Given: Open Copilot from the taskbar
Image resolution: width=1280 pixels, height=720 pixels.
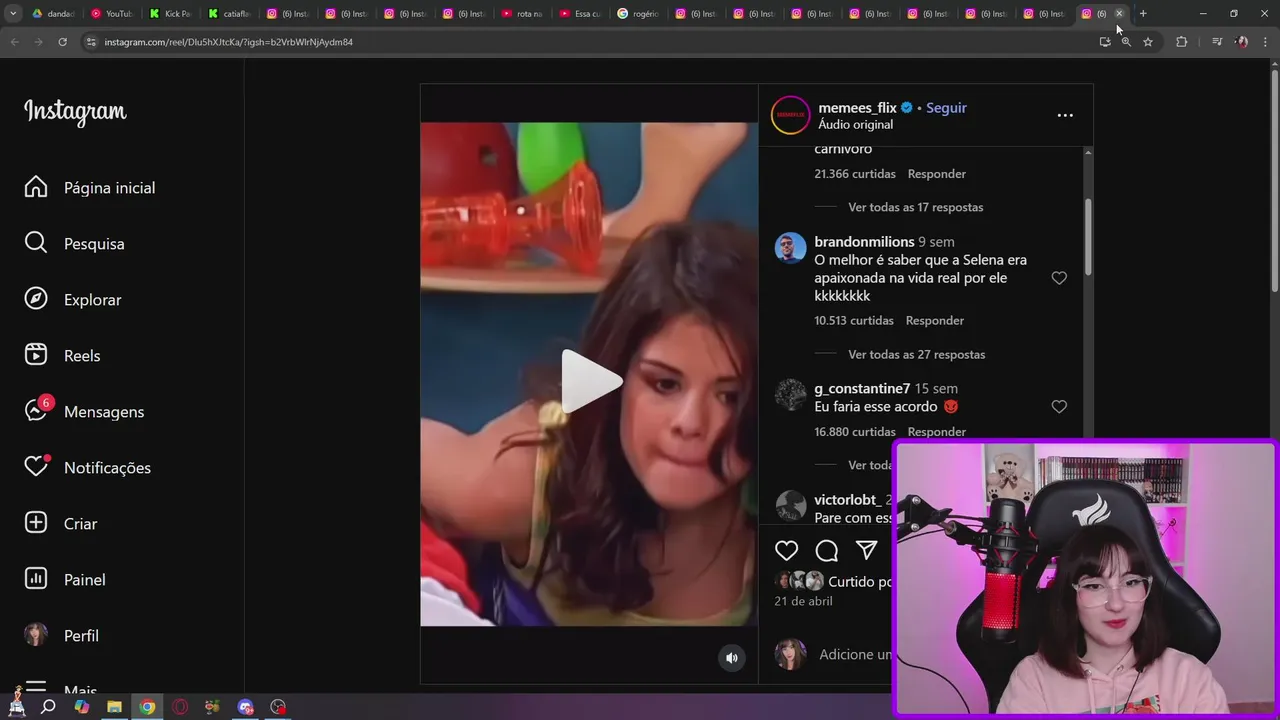Looking at the screenshot, I should pos(81,707).
